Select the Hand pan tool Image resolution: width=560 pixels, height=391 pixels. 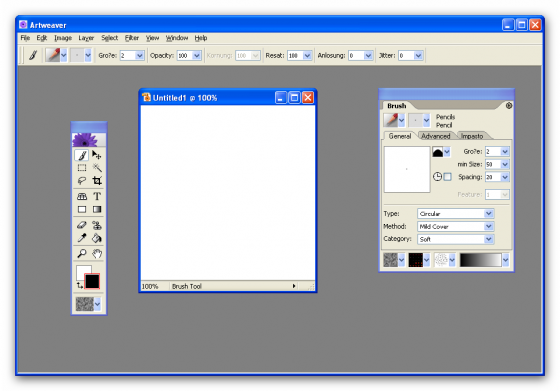pyautogui.click(x=97, y=254)
